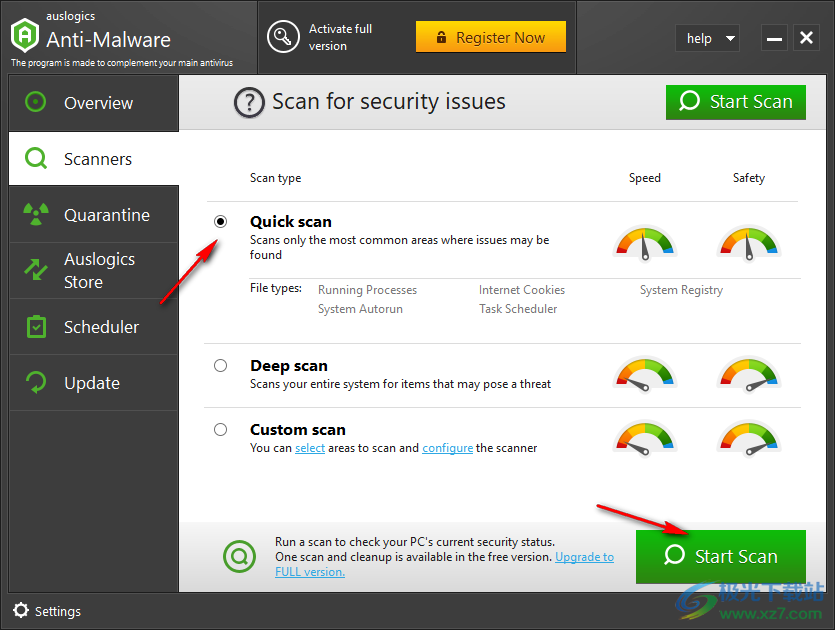
Task: Click the Quarantine radiation icon
Action: click(36, 215)
